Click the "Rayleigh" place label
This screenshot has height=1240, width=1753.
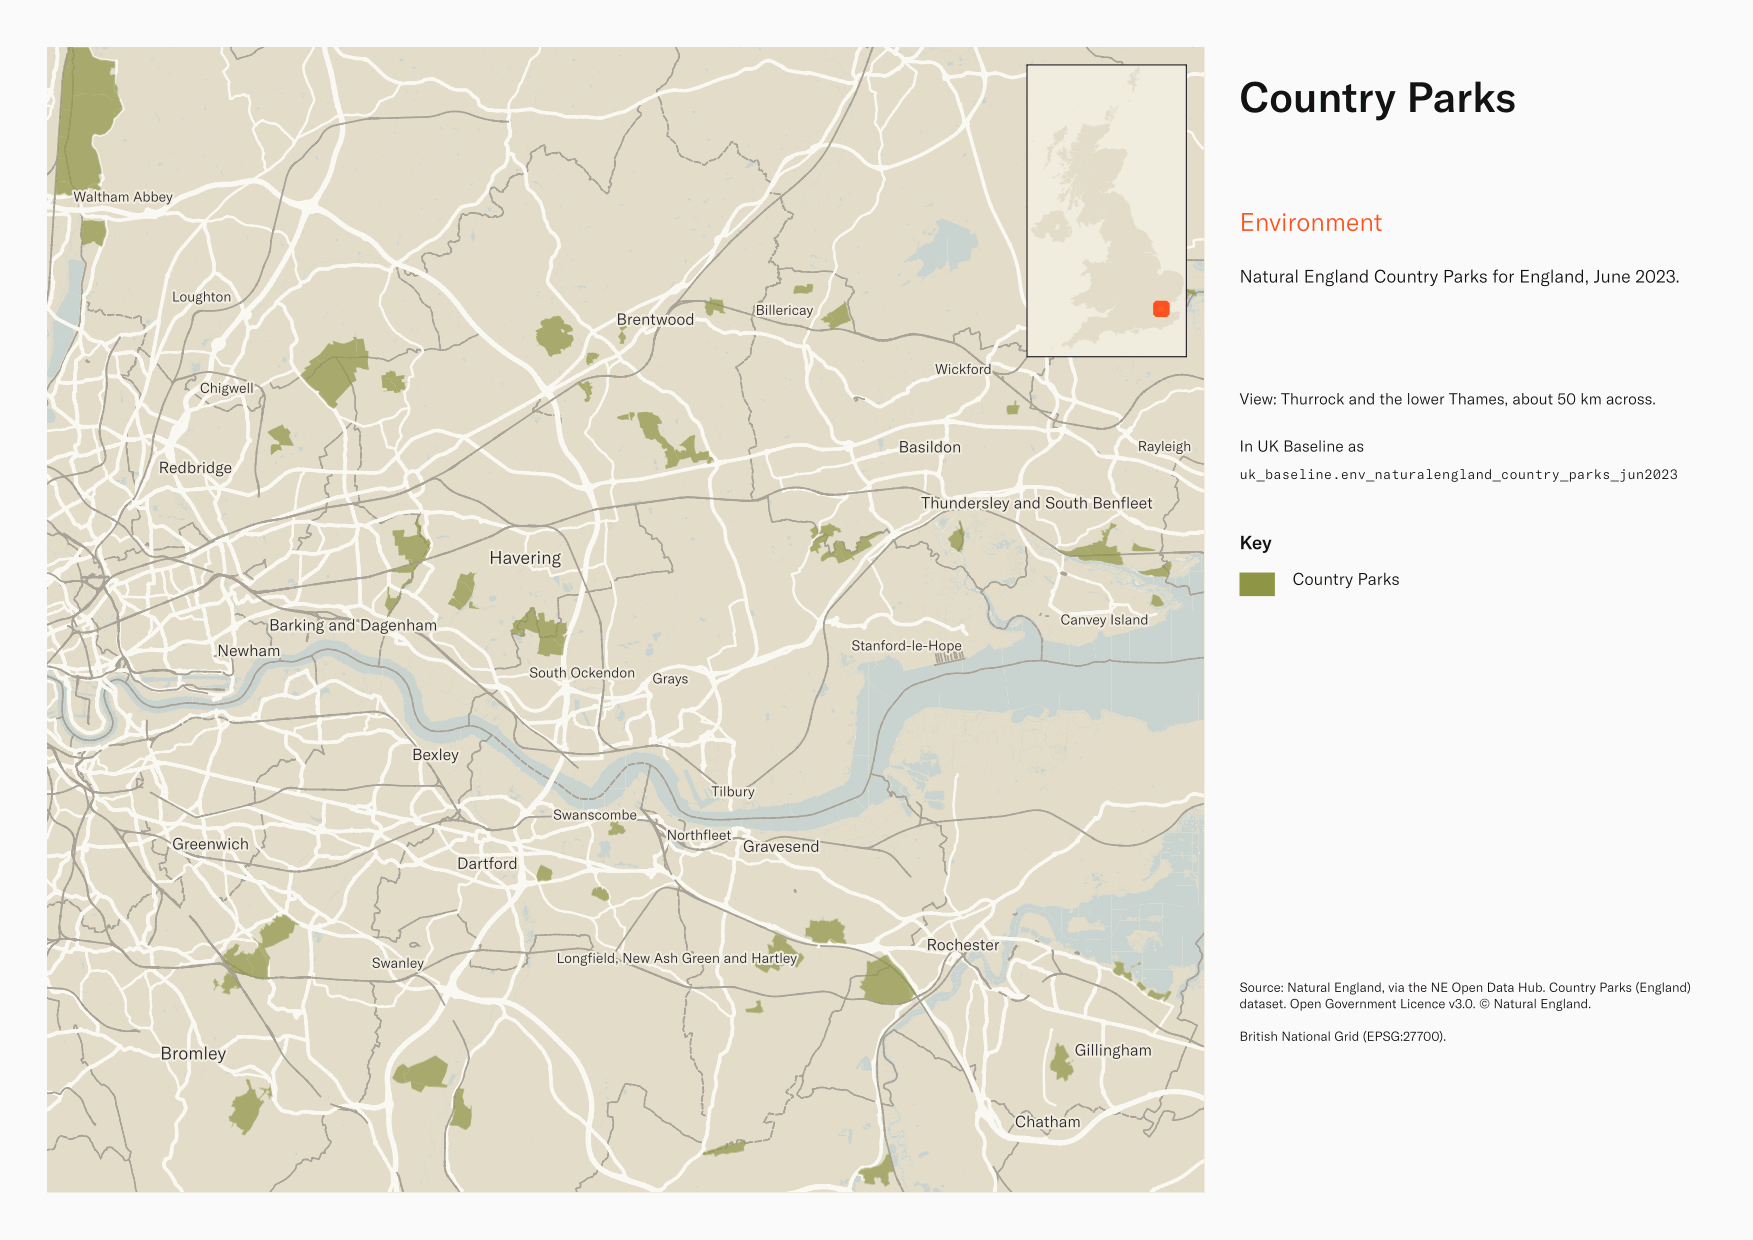point(1164,447)
